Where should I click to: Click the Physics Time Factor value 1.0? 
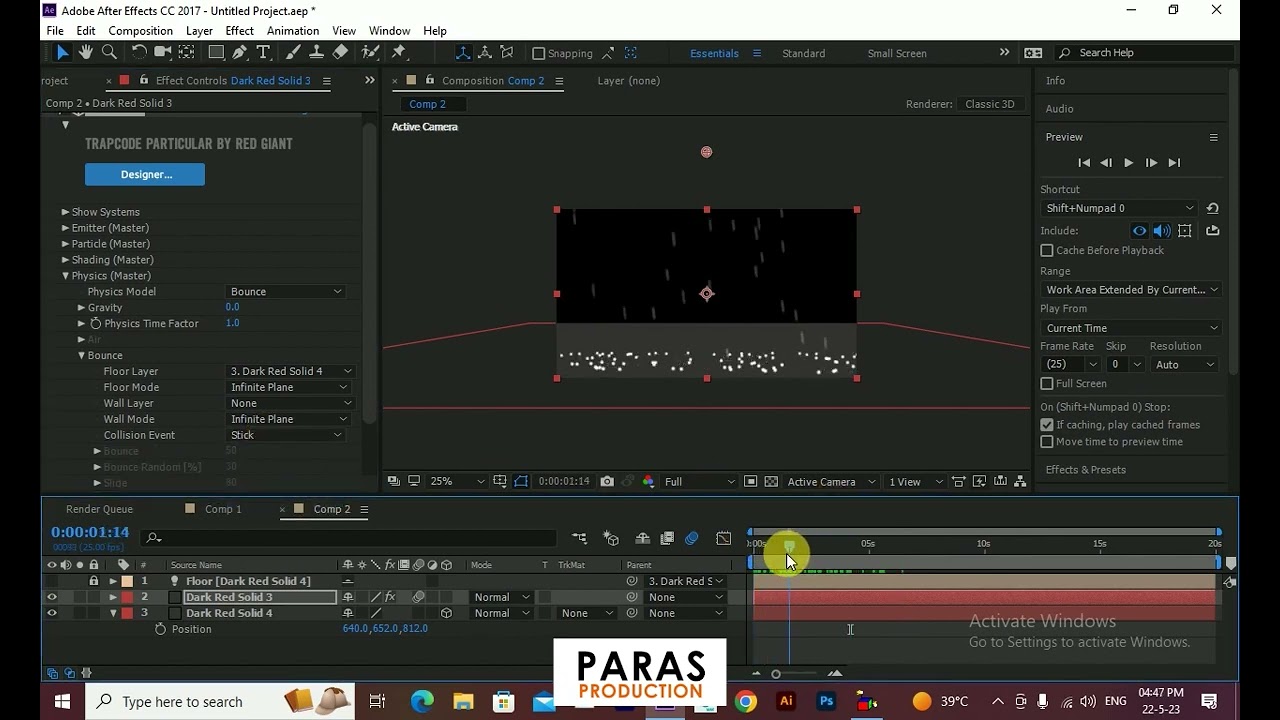[x=232, y=323]
